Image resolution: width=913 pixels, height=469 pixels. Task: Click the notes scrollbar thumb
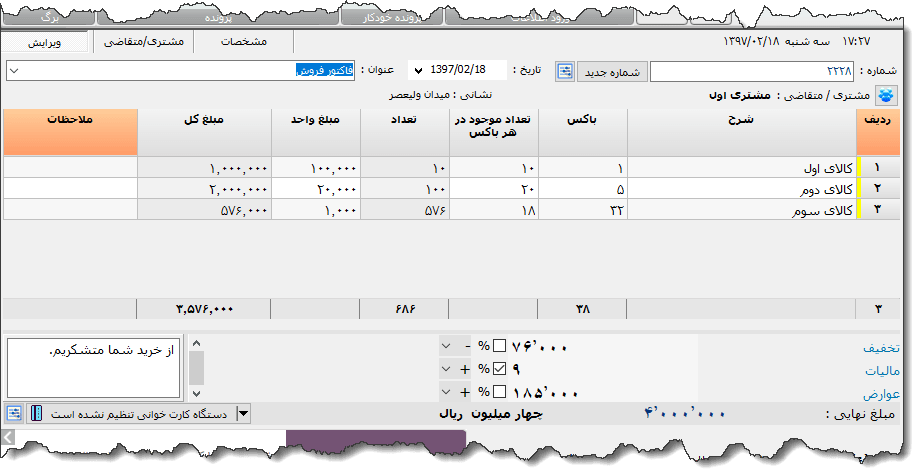pos(196,368)
